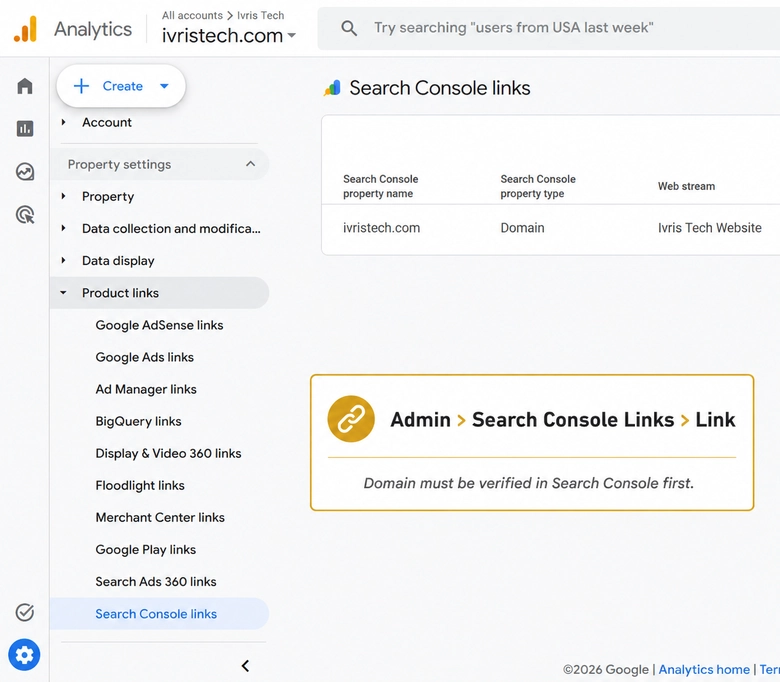Select Search Ads 360 links
This screenshot has width=780, height=682.
click(156, 582)
